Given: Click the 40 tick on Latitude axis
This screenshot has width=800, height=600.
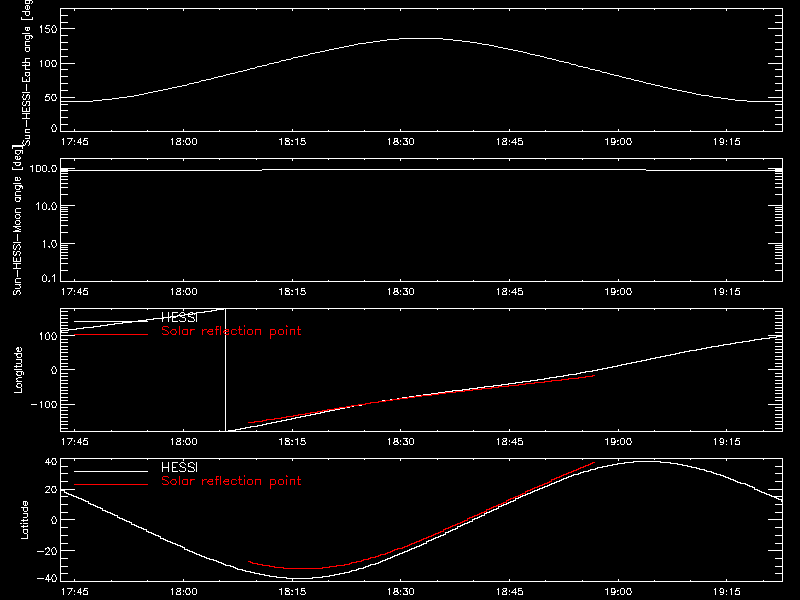Looking at the screenshot, I should coord(51,462).
